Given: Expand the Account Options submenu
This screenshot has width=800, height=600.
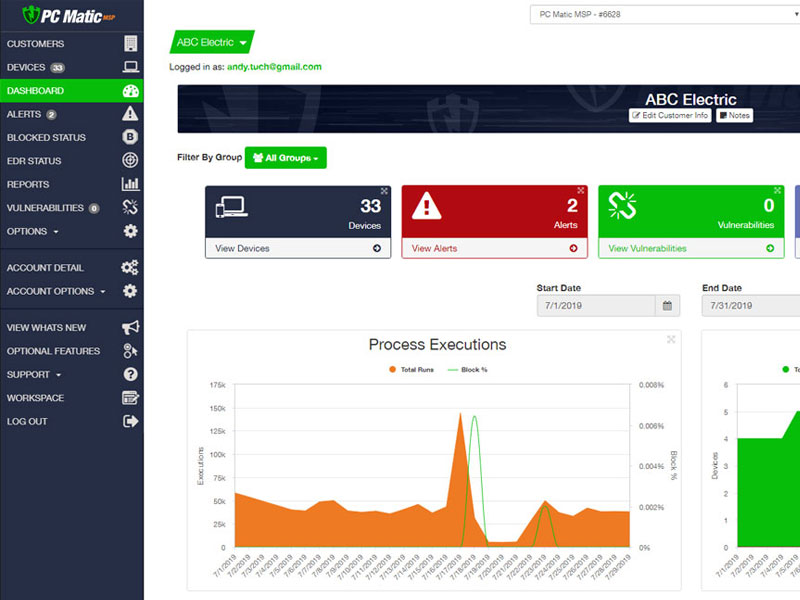Looking at the screenshot, I should point(56,291).
